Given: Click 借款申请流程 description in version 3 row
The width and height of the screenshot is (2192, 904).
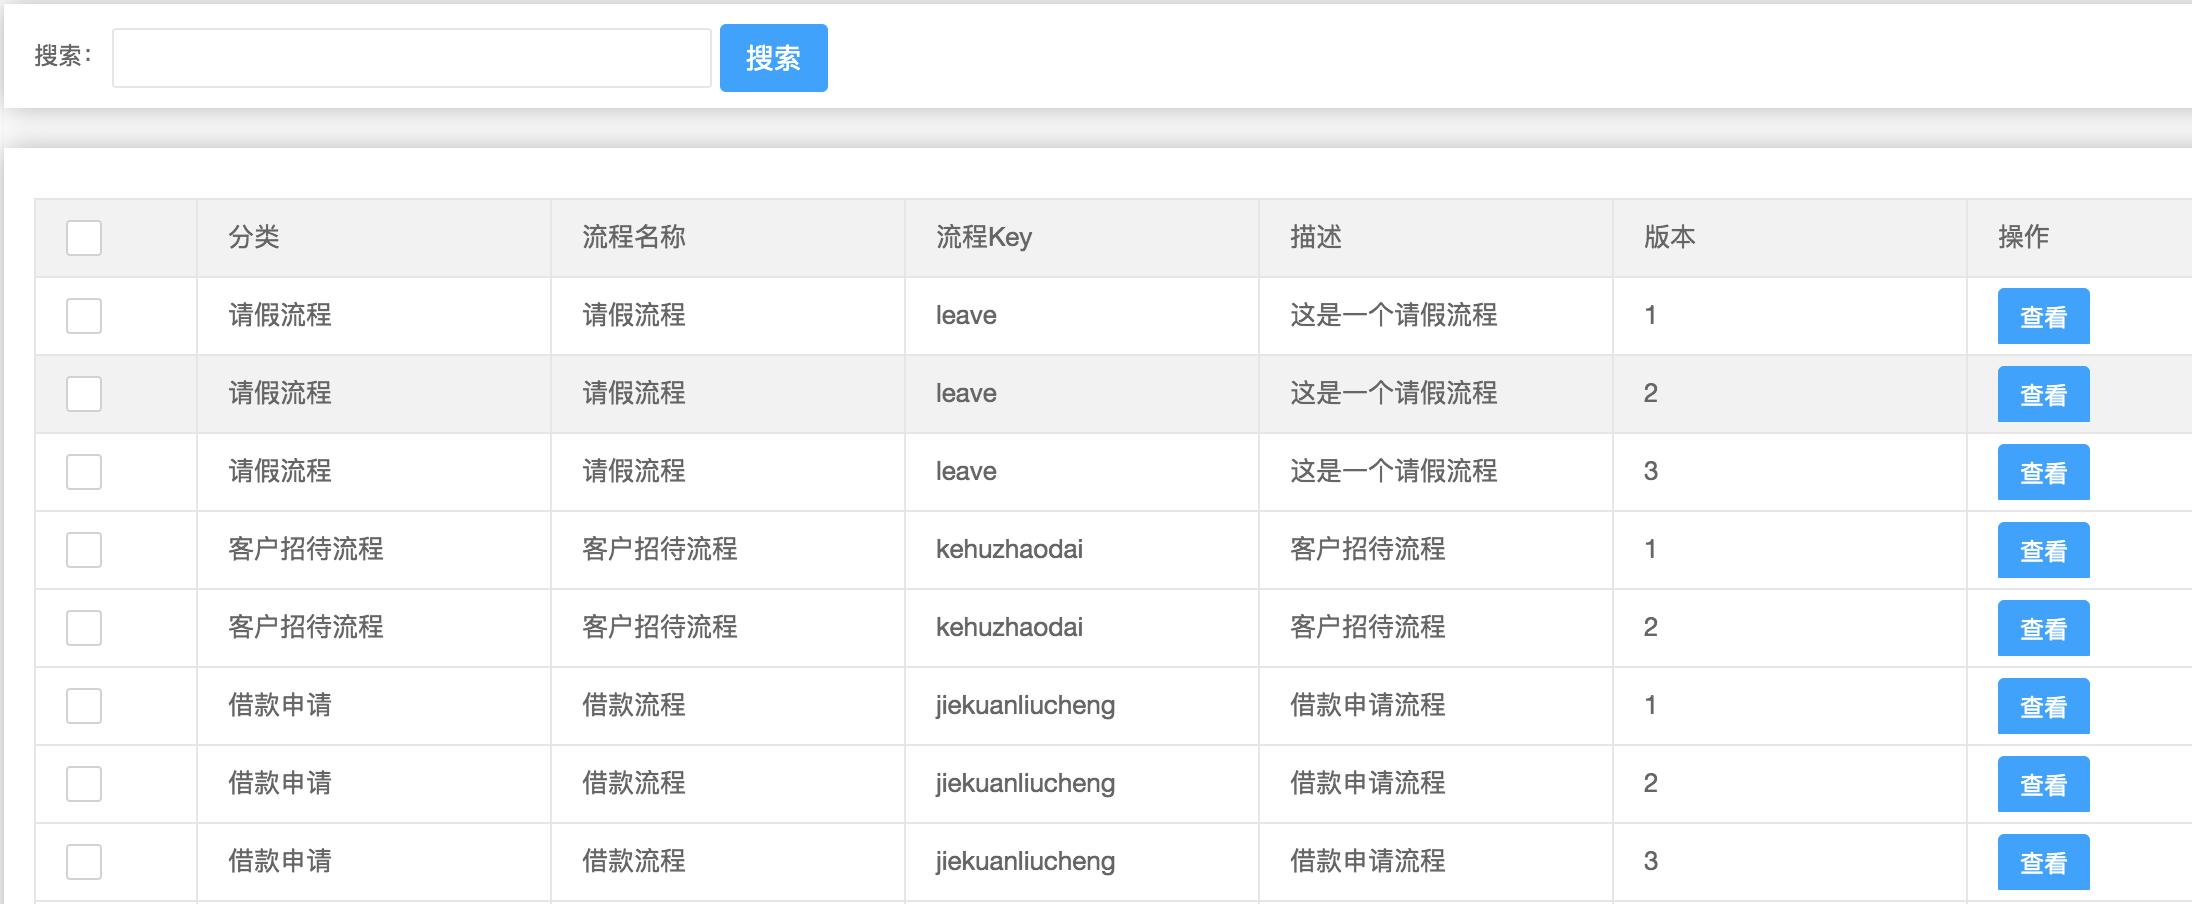Looking at the screenshot, I should tap(1368, 861).
